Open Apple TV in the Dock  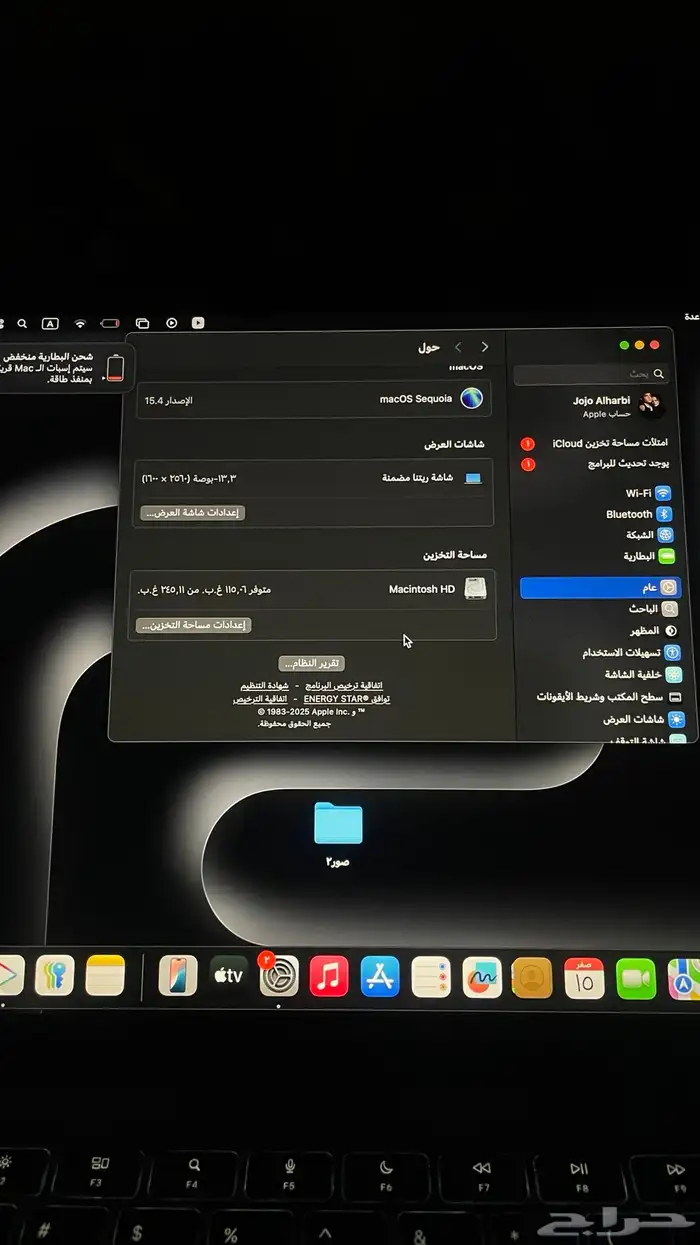coord(228,975)
